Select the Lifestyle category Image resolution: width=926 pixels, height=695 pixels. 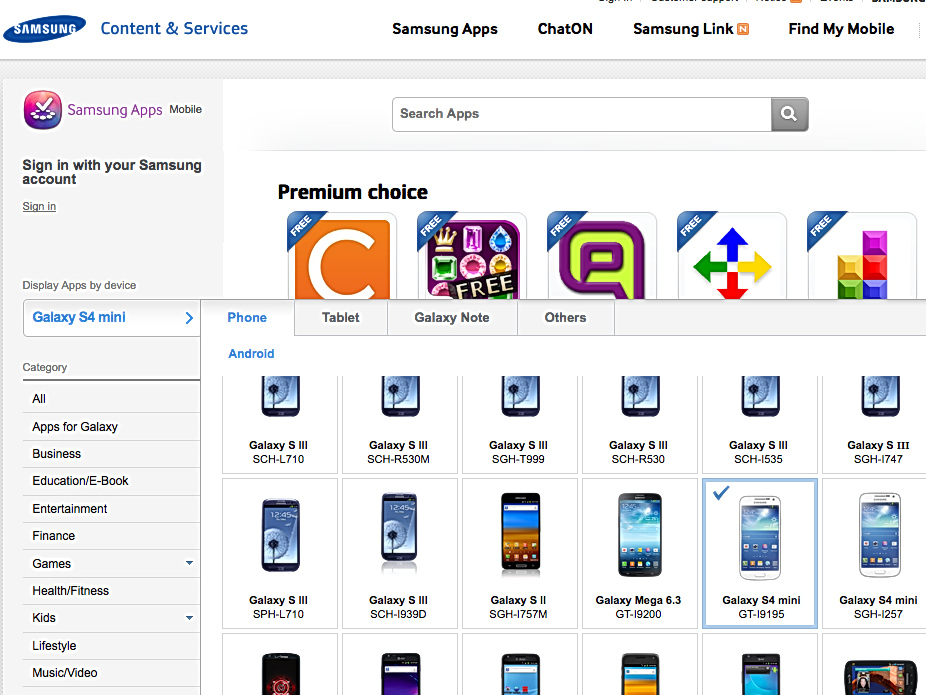pyautogui.click(x=112, y=646)
